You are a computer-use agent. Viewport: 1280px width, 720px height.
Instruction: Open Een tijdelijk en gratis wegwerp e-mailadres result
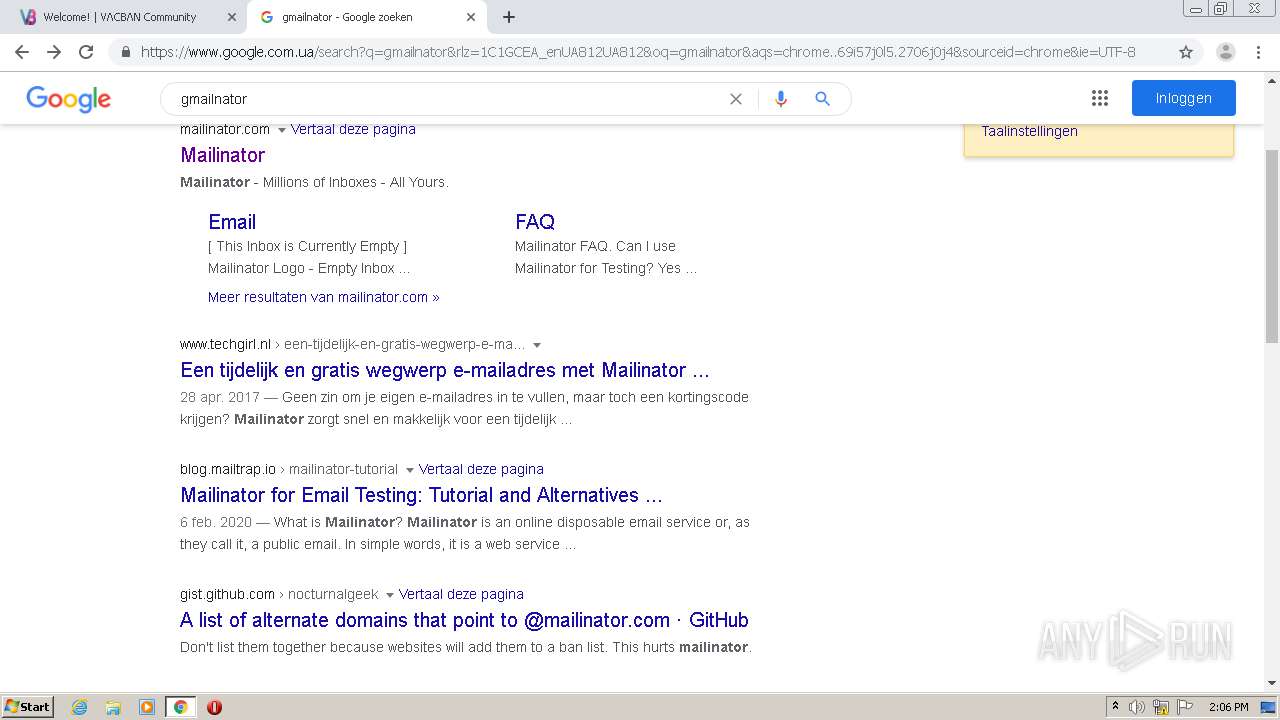(445, 370)
